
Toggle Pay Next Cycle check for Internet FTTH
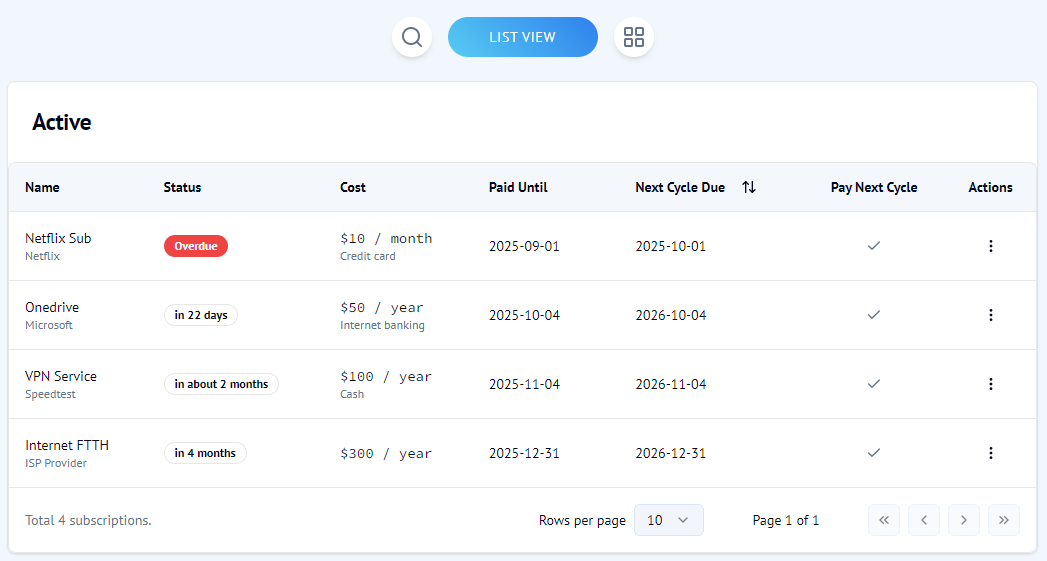pos(873,453)
